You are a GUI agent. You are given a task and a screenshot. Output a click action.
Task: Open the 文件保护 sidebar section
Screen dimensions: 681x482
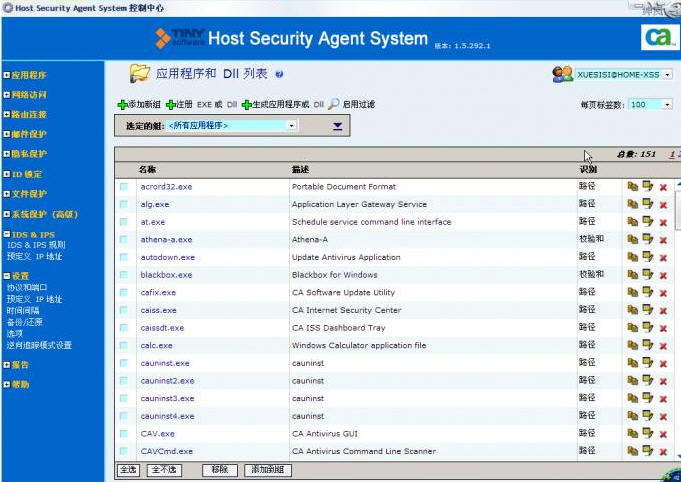29,194
